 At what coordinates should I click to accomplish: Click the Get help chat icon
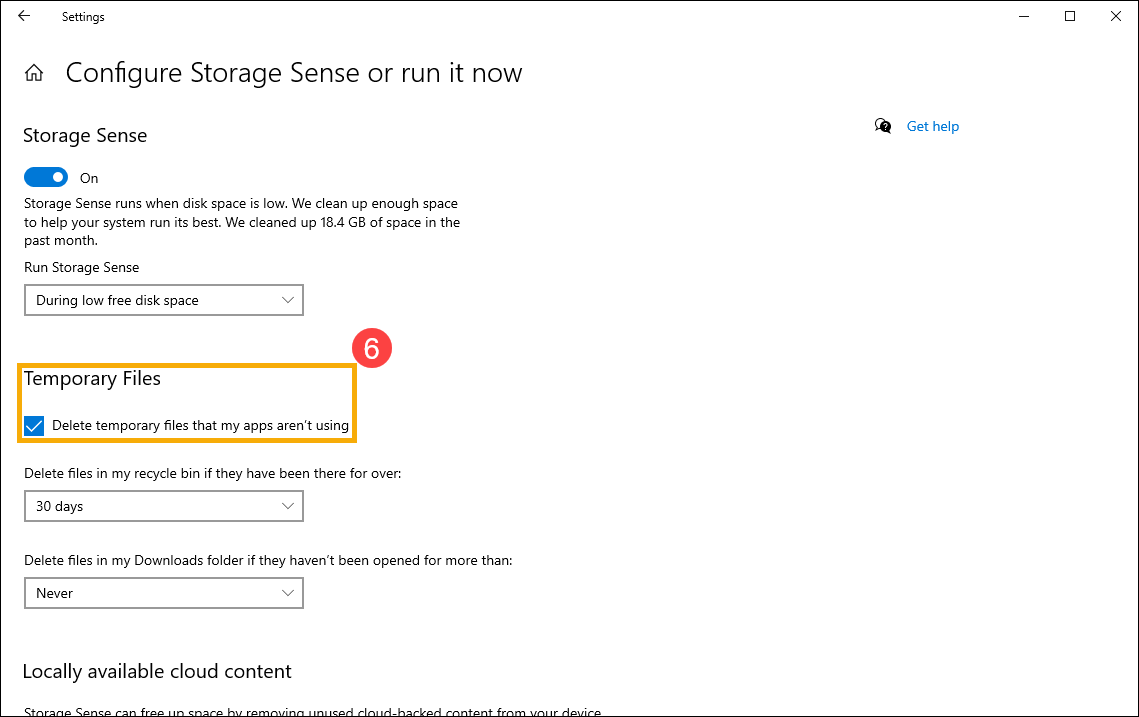click(x=883, y=126)
